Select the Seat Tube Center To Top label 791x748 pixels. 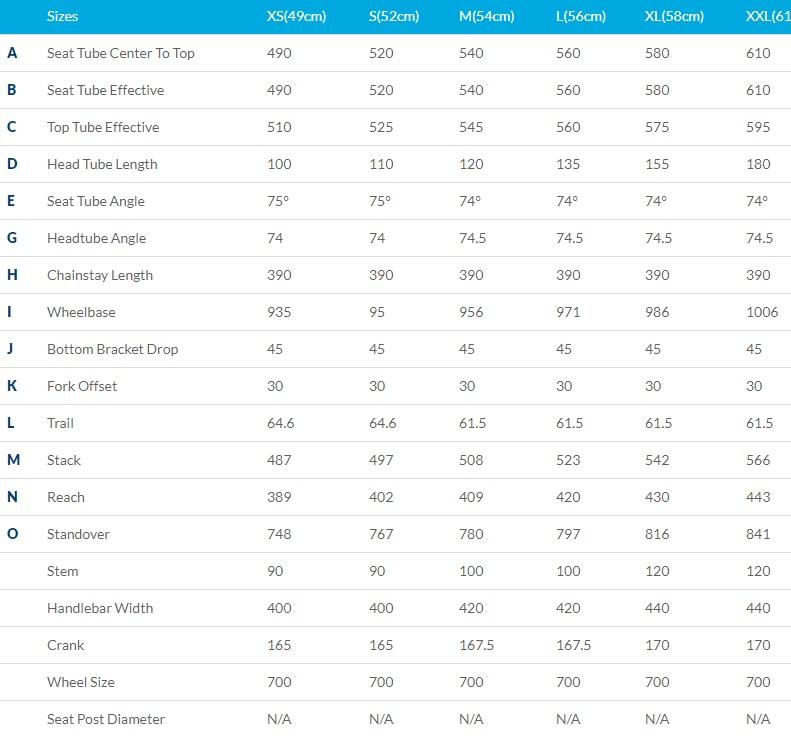point(120,53)
